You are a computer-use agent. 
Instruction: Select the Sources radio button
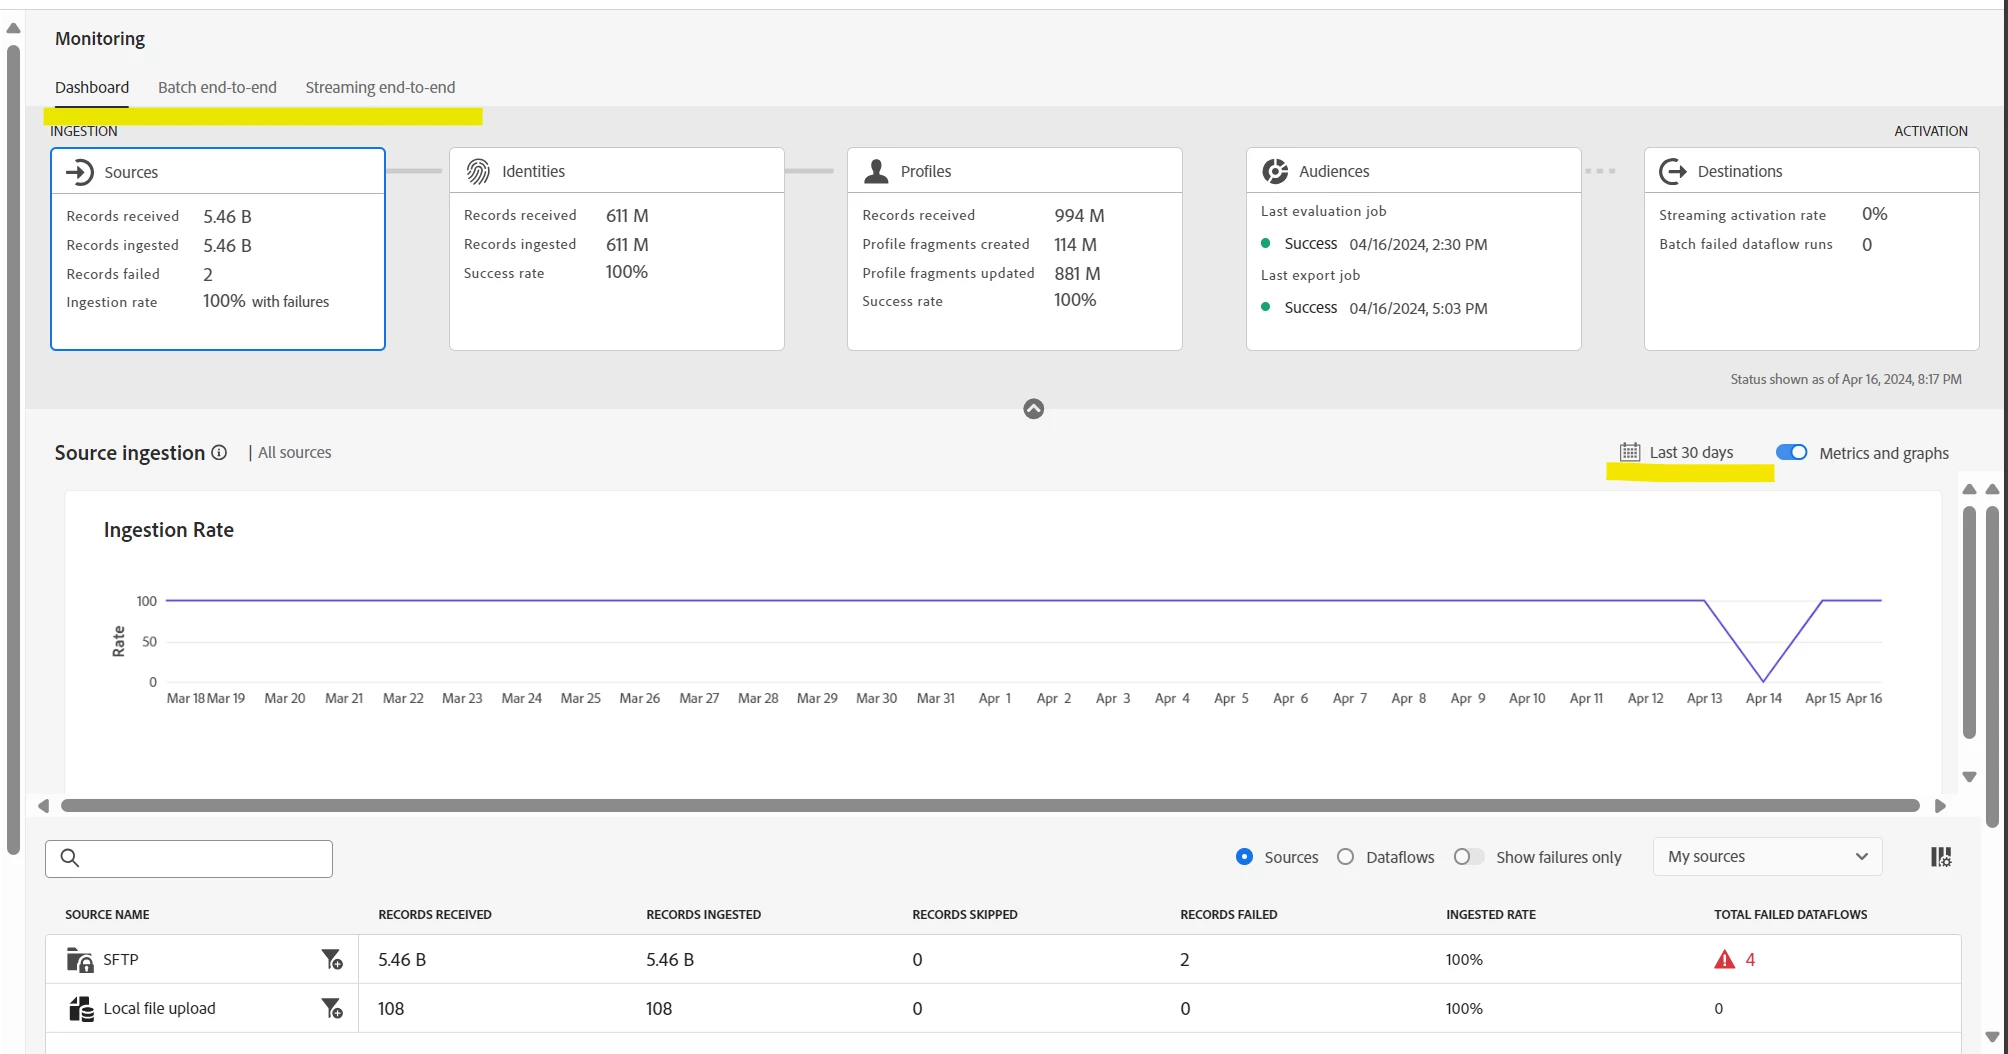pyautogui.click(x=1244, y=857)
